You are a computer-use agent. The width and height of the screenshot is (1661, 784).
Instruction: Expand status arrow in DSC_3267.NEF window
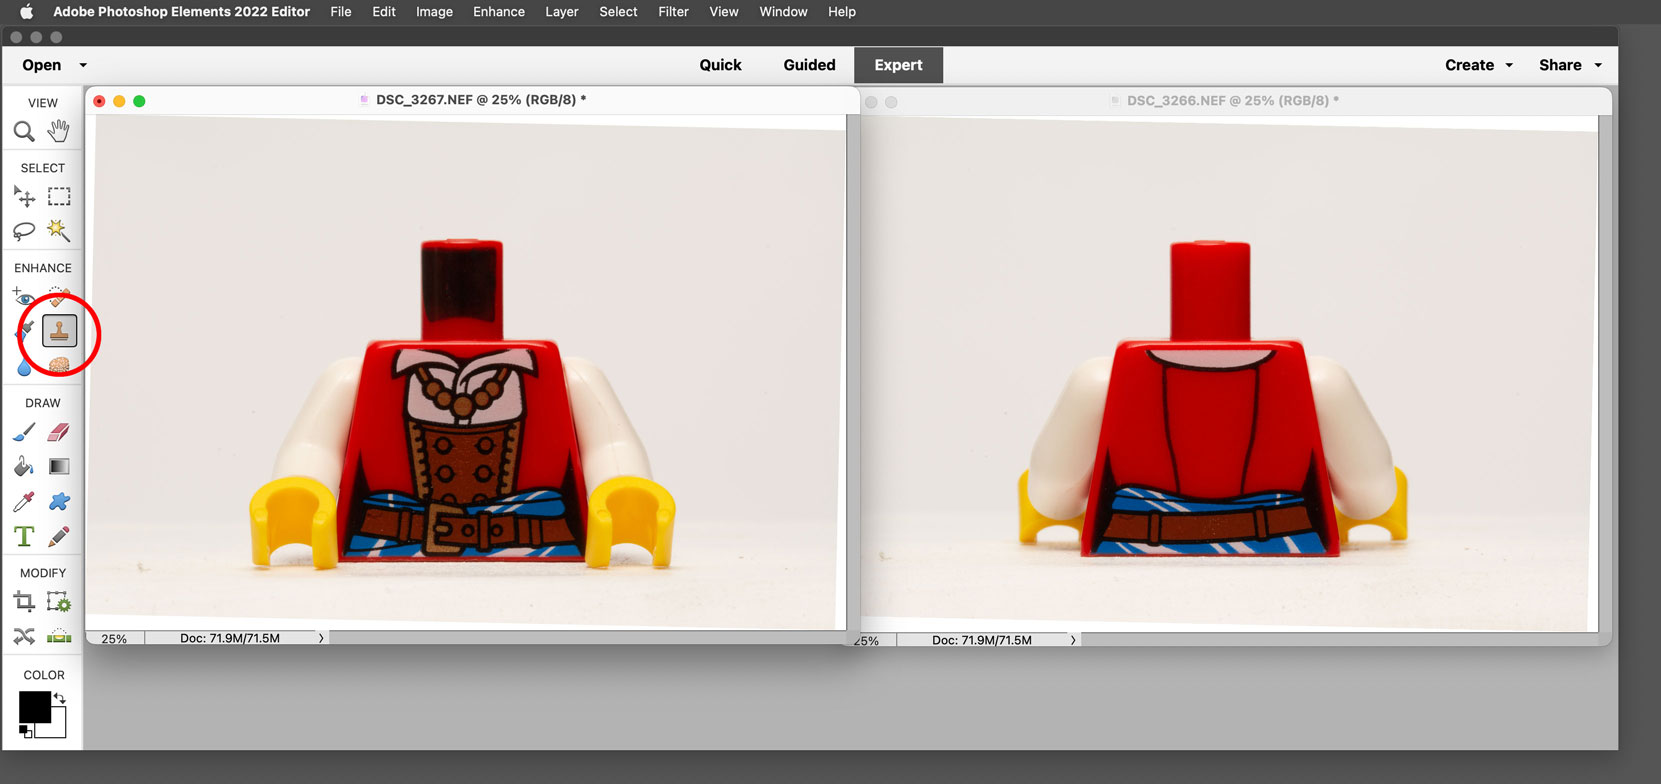321,638
